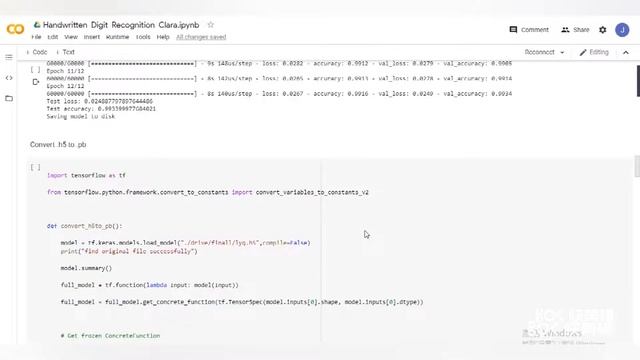
Task: Open the Help menu
Action: pyautogui.click(x=163, y=37)
